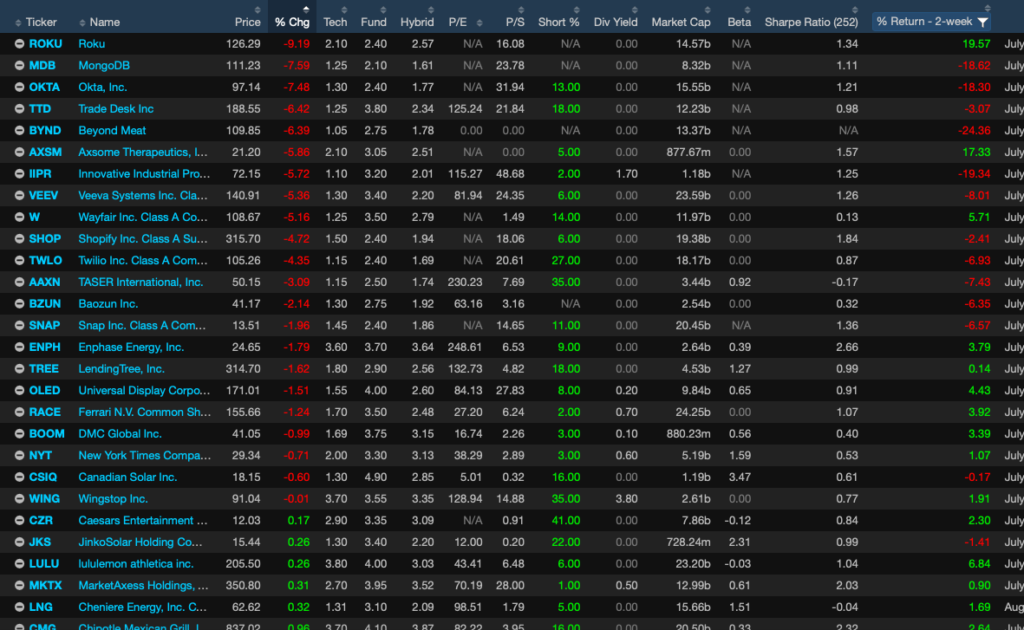Sort by Tech rating column

click(335, 22)
